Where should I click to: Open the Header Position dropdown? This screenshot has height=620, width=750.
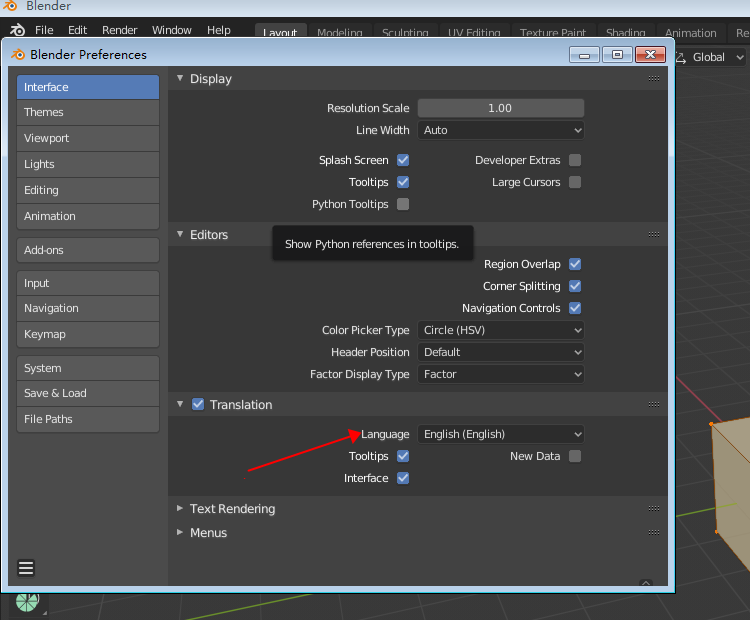pos(501,352)
